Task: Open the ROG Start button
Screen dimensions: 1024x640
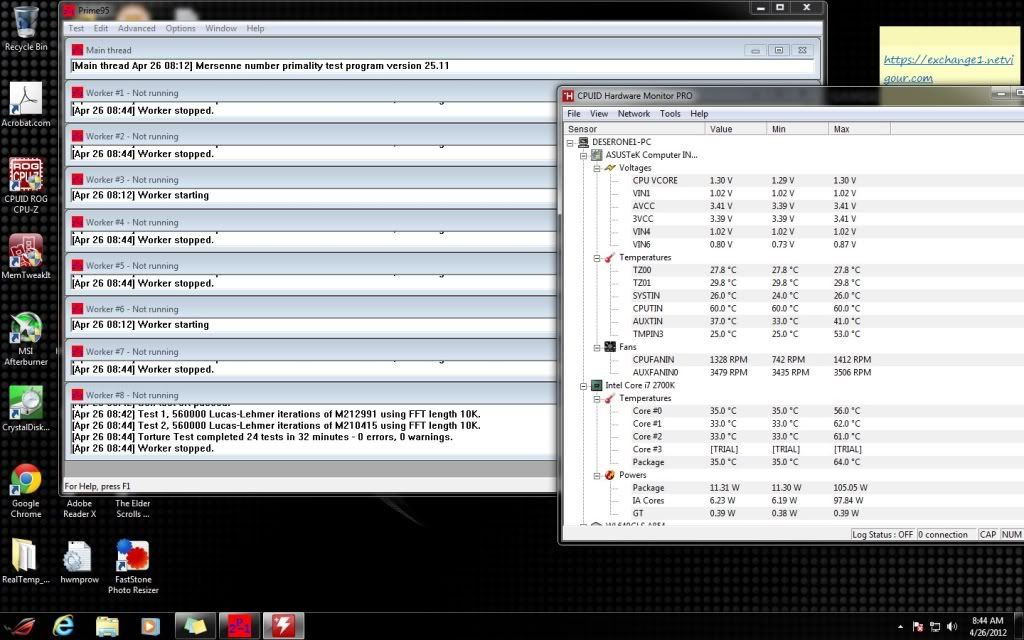Action: pyautogui.click(x=20, y=626)
